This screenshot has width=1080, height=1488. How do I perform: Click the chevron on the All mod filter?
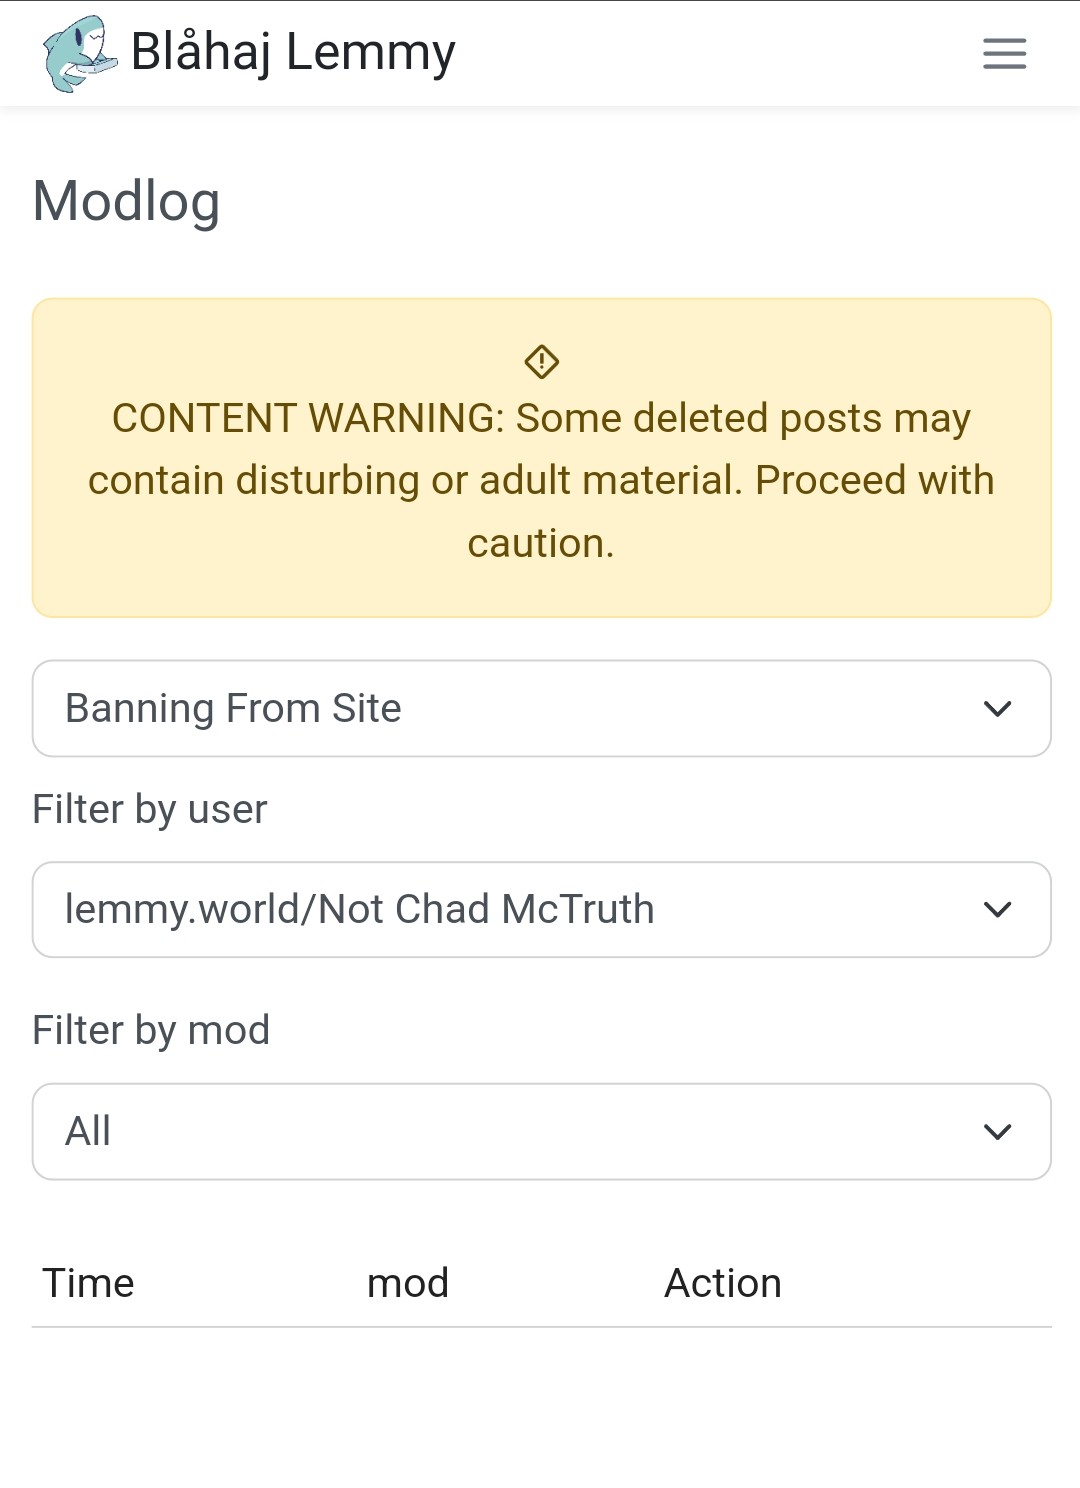[x=997, y=1132]
